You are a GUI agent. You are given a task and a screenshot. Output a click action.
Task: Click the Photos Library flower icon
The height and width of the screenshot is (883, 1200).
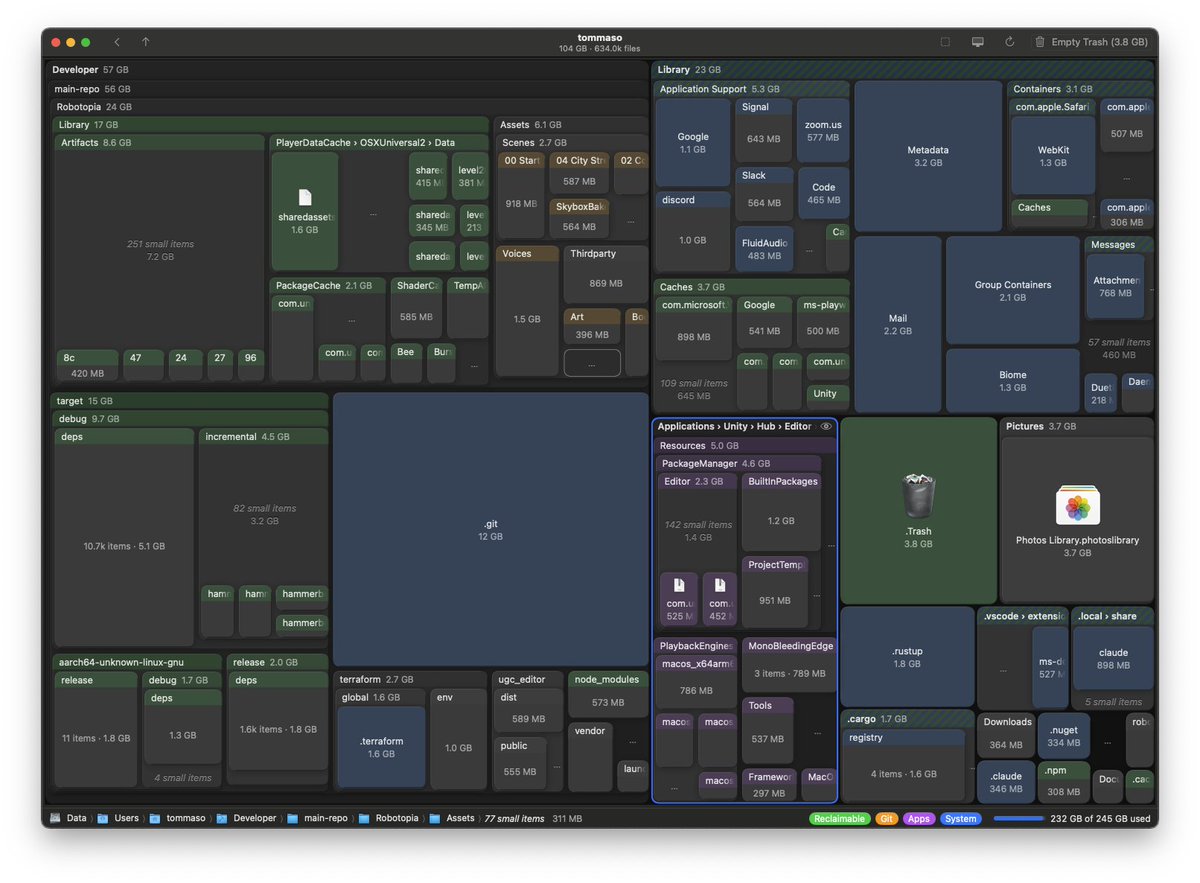pyautogui.click(x=1077, y=506)
